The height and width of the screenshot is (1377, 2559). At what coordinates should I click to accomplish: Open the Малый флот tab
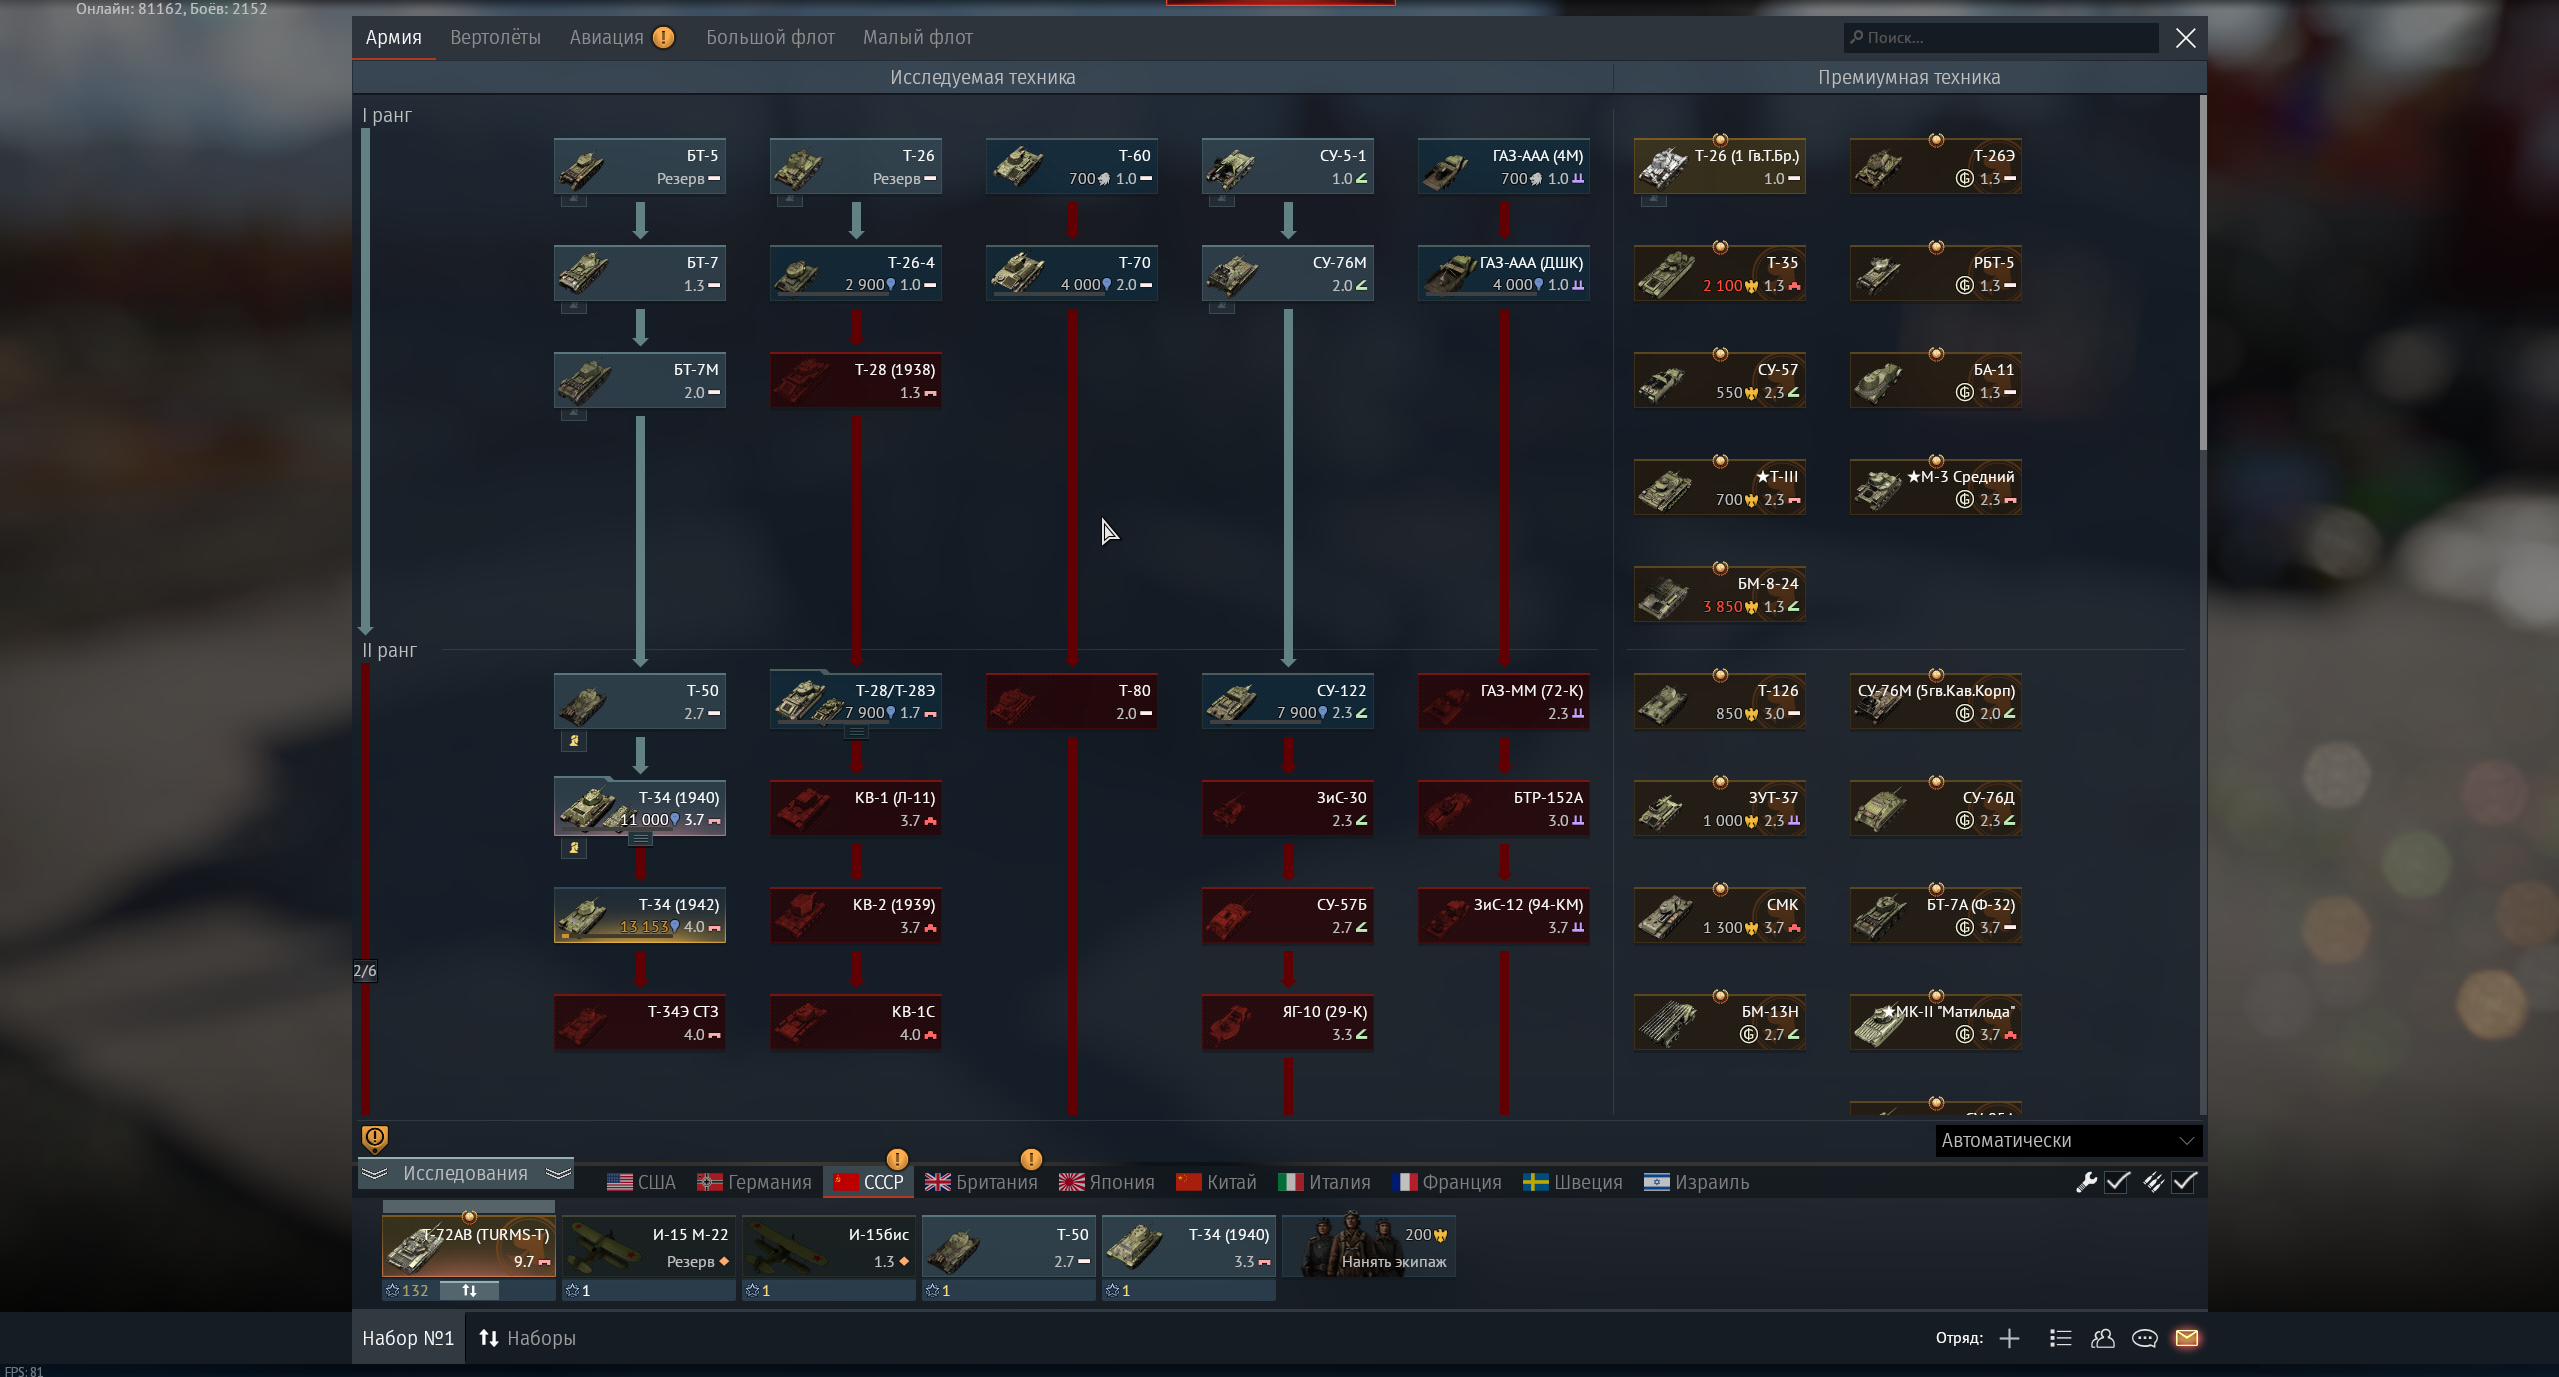pos(917,38)
